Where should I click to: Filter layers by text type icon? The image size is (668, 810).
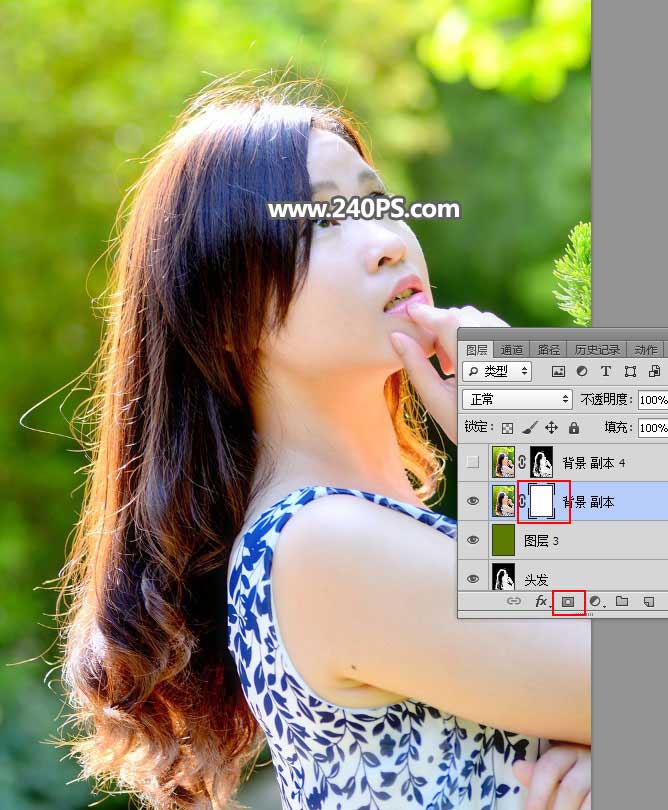(606, 371)
